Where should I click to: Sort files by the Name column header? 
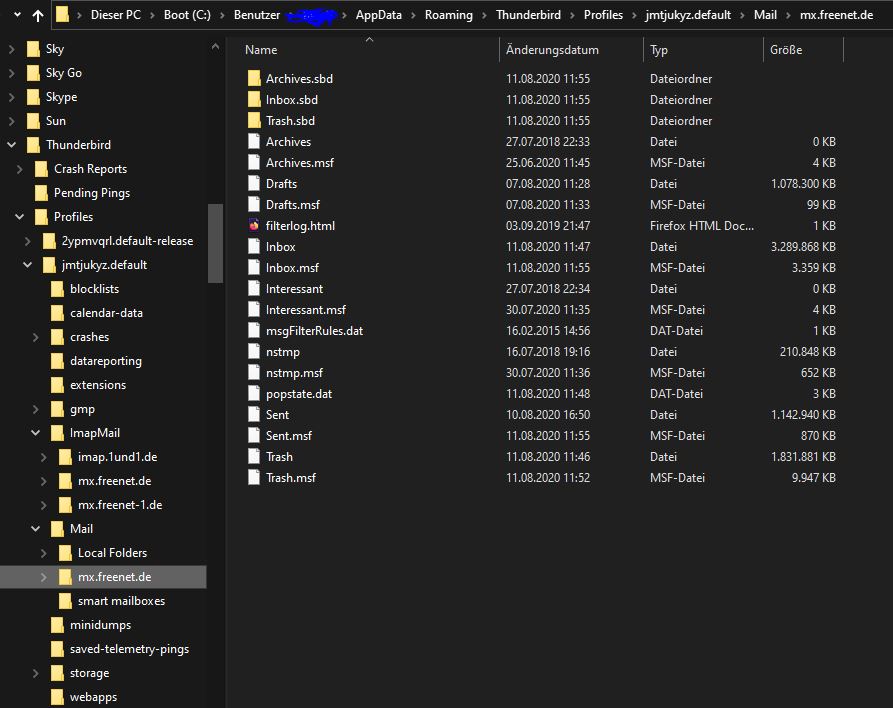[262, 50]
